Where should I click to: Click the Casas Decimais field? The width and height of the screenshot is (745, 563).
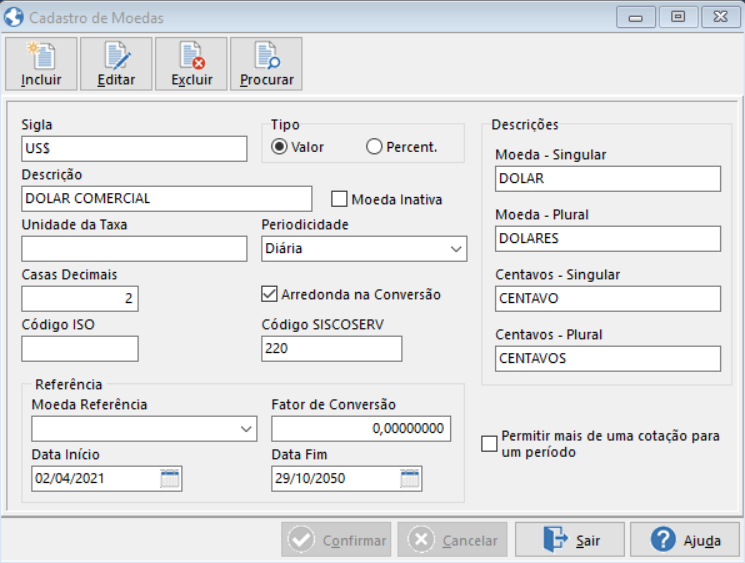[x=80, y=299]
